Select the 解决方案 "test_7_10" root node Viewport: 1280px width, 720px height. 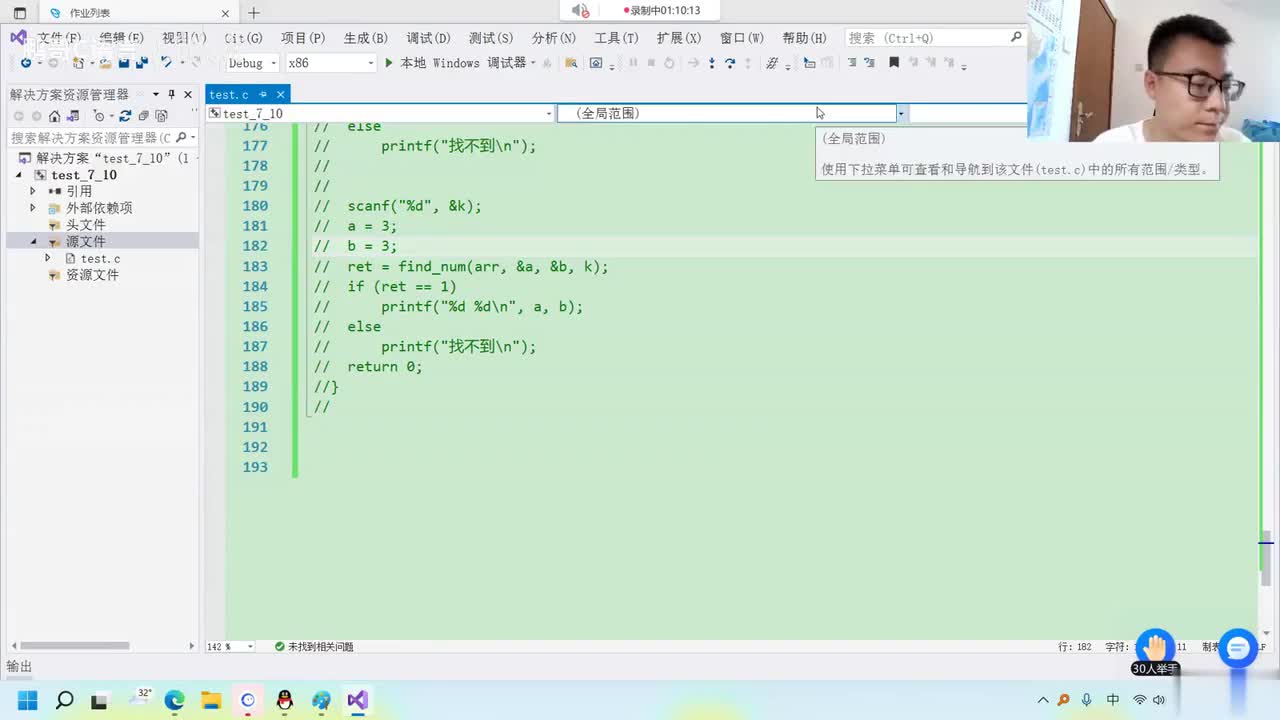tap(113, 158)
